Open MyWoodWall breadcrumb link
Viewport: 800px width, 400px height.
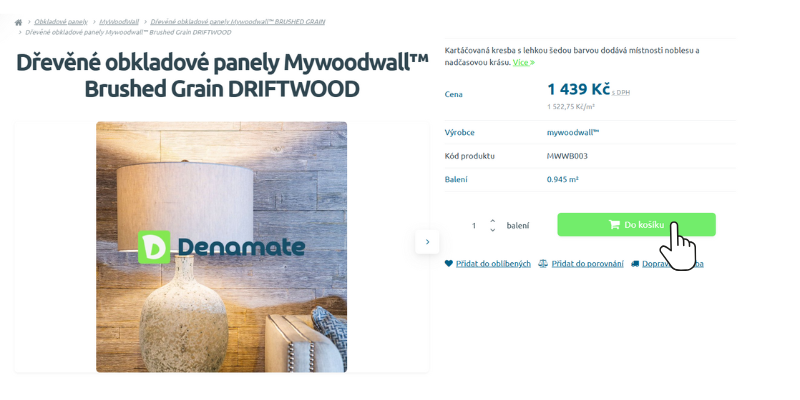[x=119, y=22]
